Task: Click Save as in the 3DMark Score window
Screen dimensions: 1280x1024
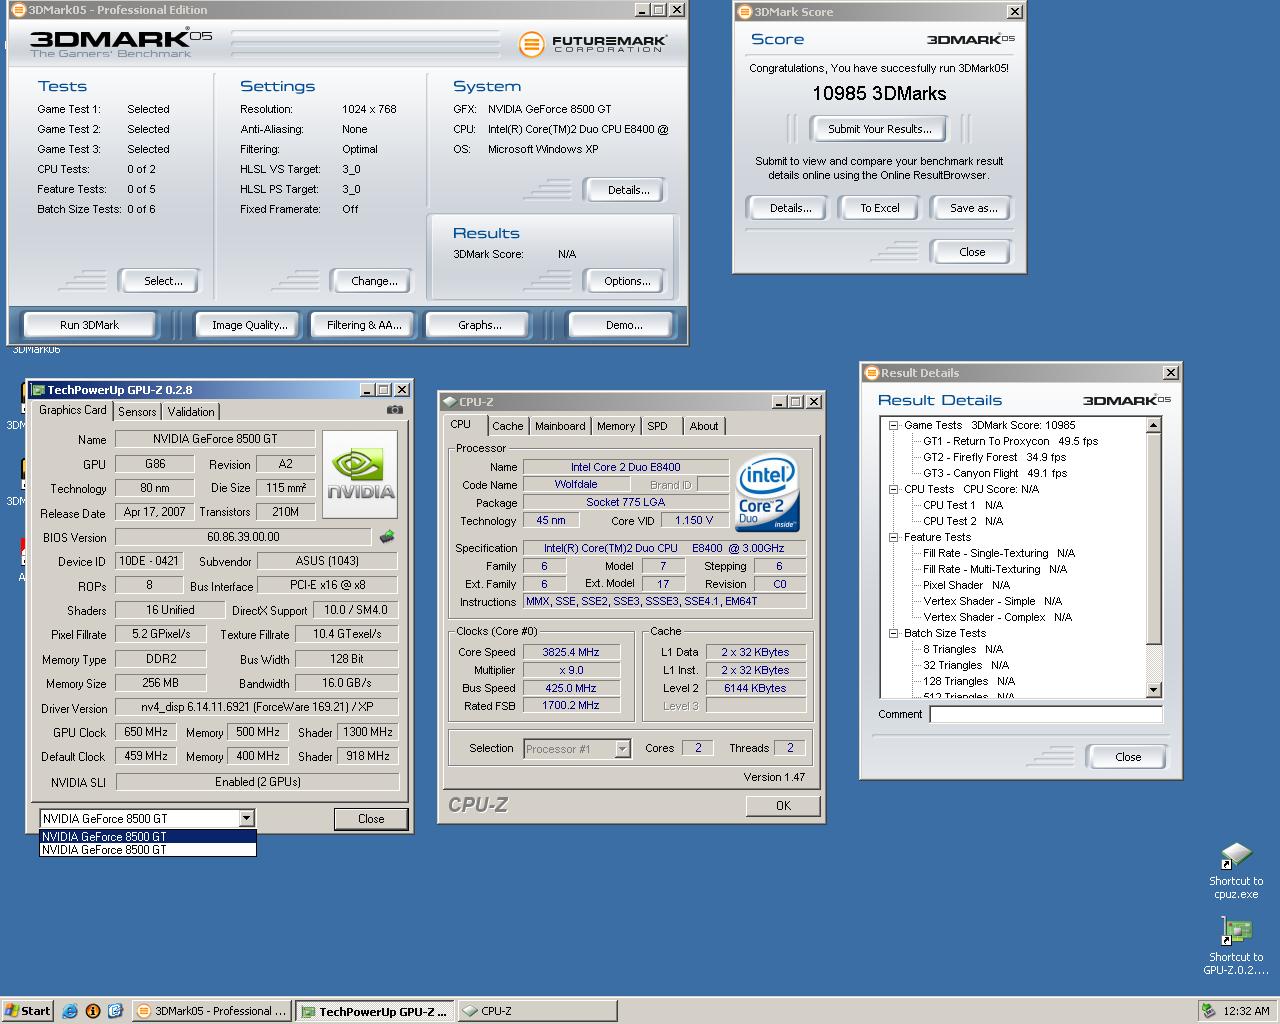Action: pos(973,208)
